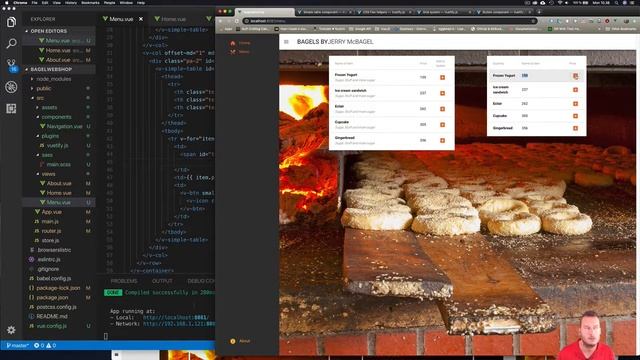The image size is (640, 360).
Task: Add Ice cream sandwich to basket via plus
Action: 442,93
